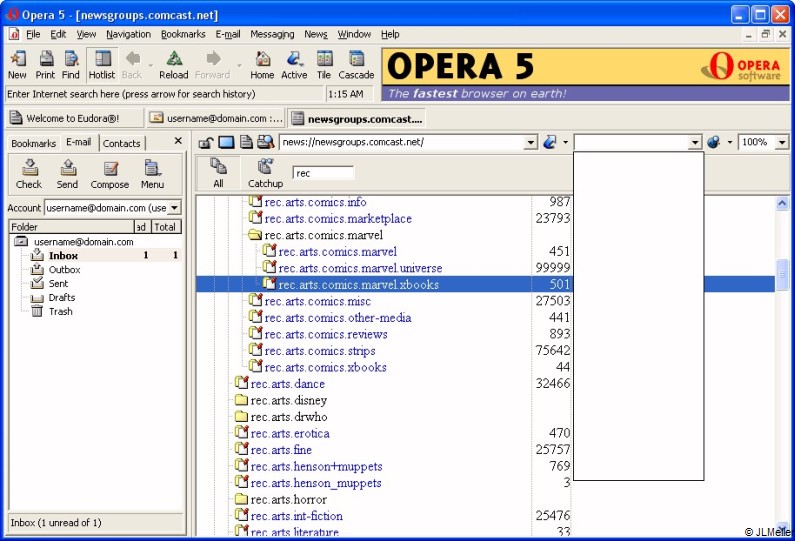The width and height of the screenshot is (795, 541).
Task: Open rec.arts.henson+muppets newsgroup link
Action: (x=316, y=466)
